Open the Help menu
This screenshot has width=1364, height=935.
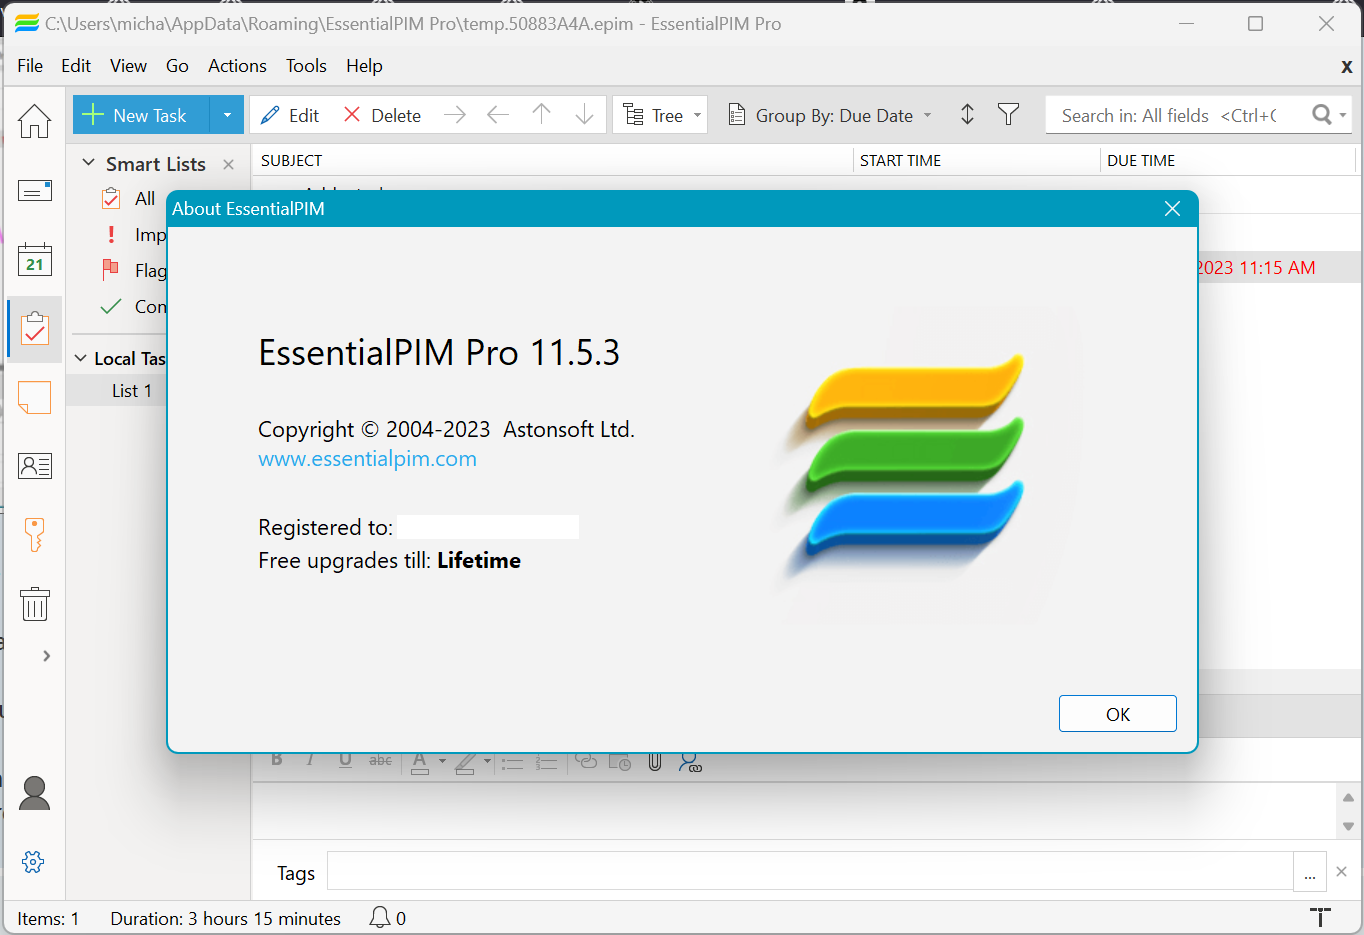[364, 66]
